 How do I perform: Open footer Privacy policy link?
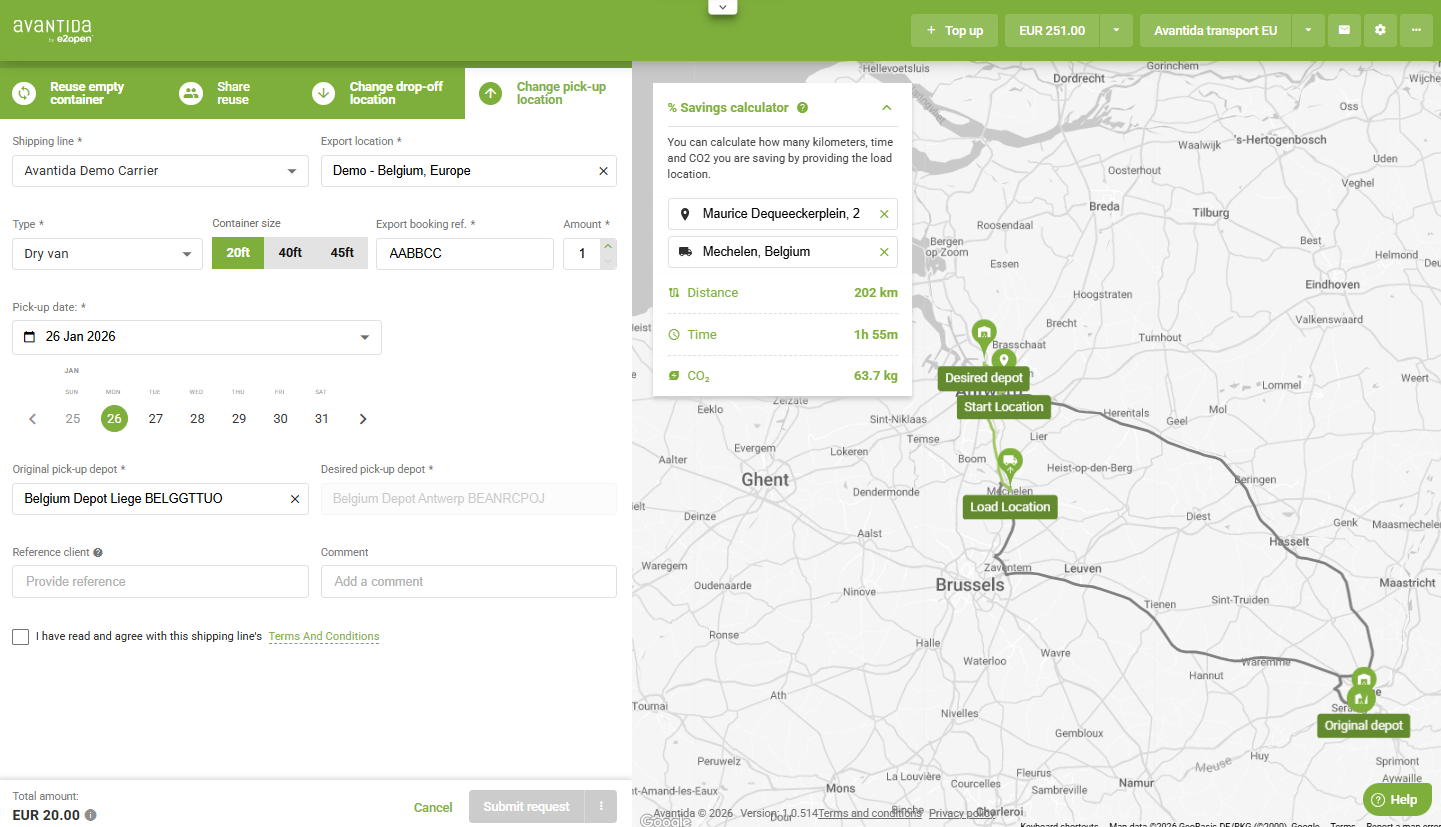point(962,813)
